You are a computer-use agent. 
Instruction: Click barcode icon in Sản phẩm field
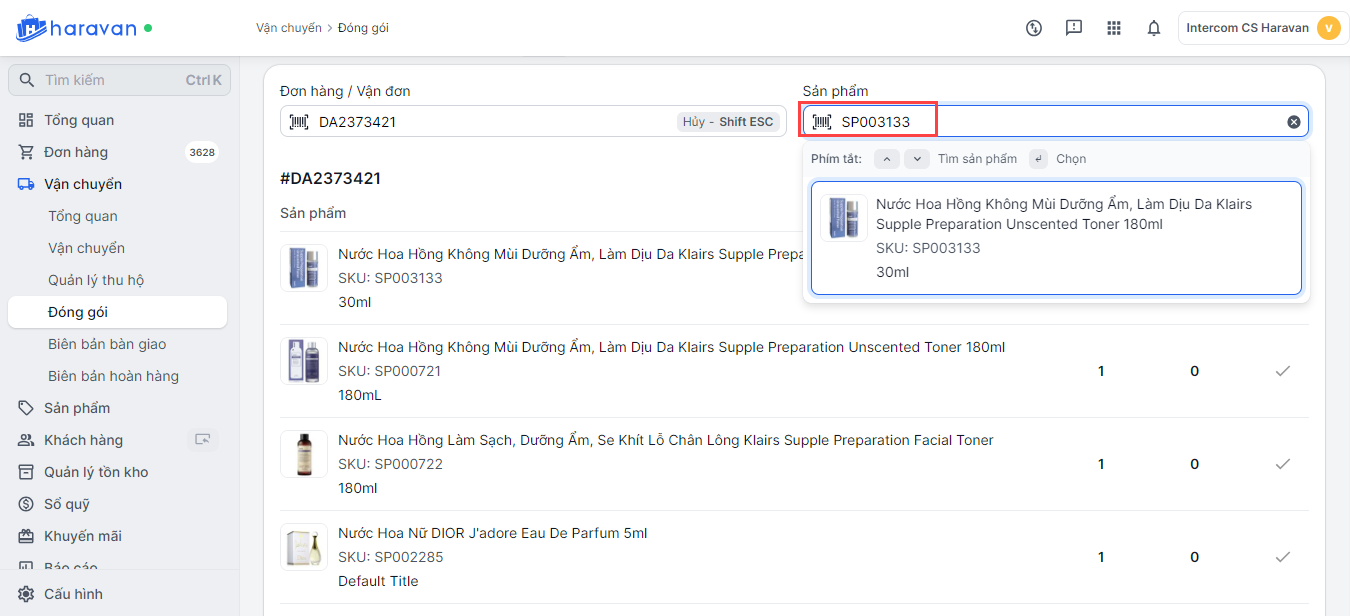click(x=822, y=121)
